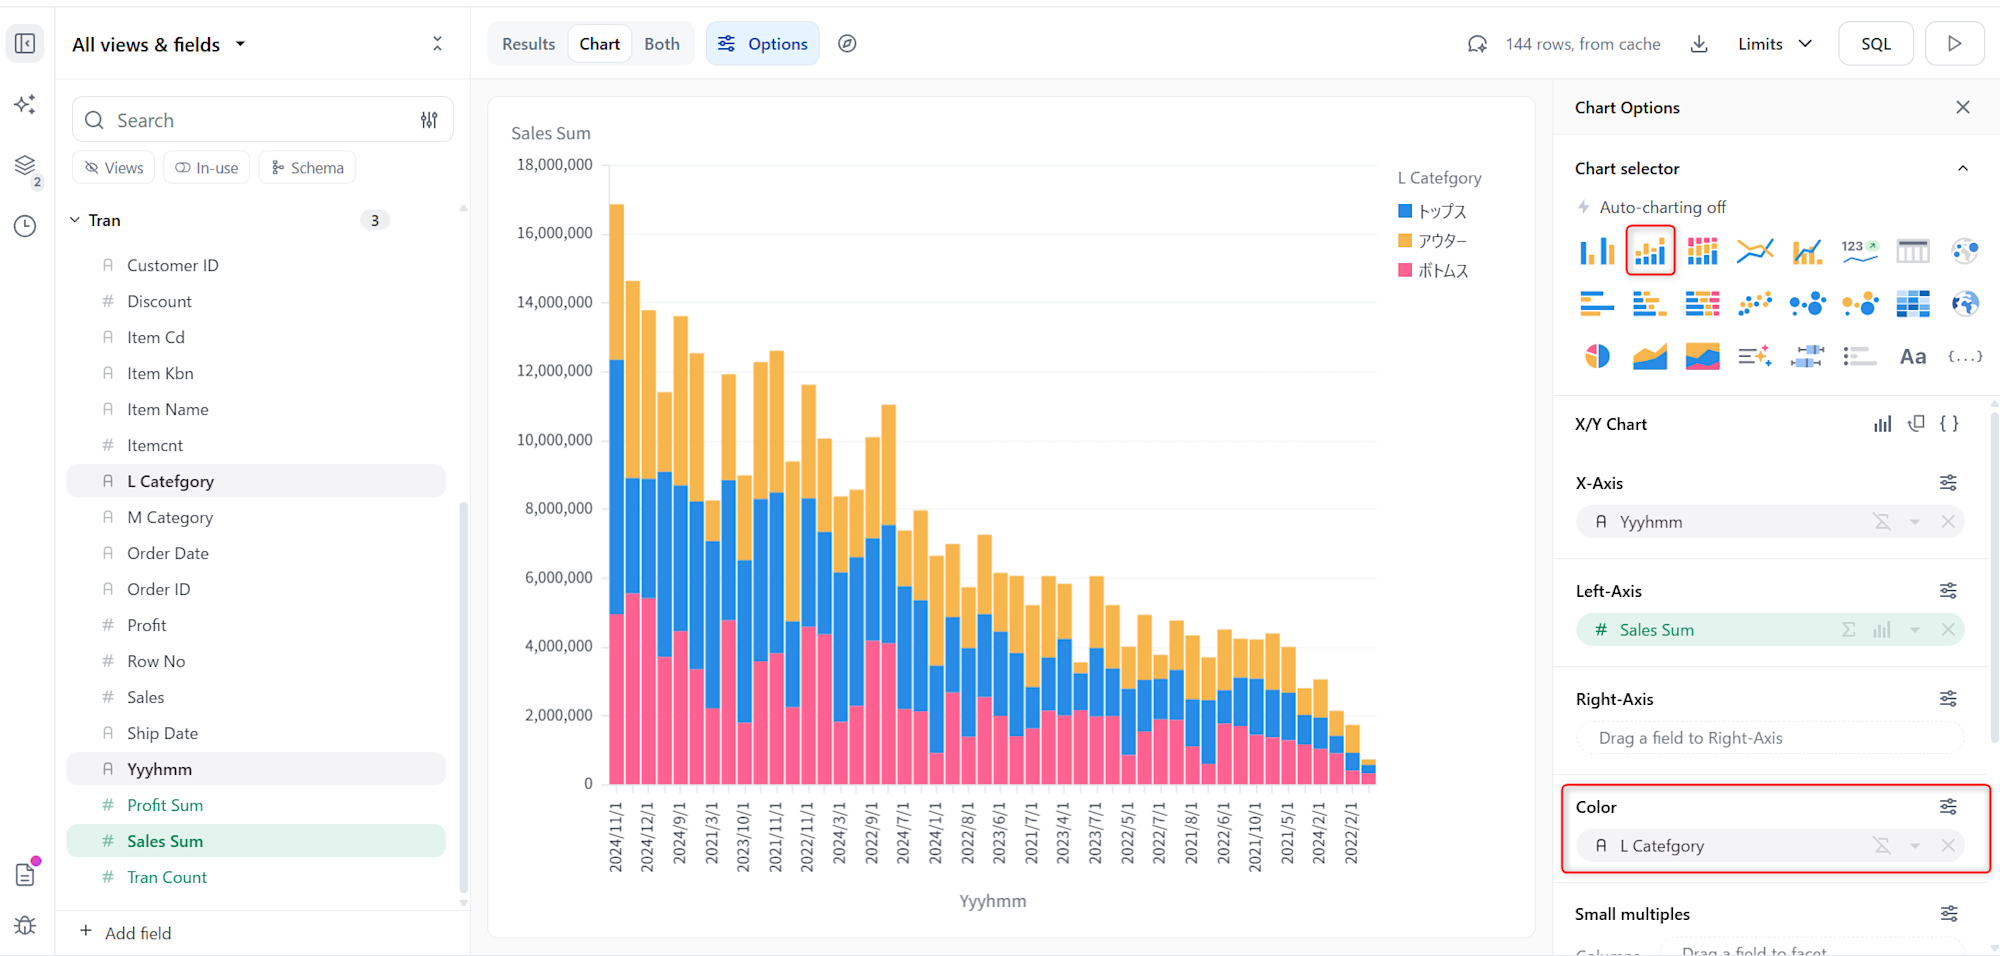Switch to the Both tab

pos(661,44)
